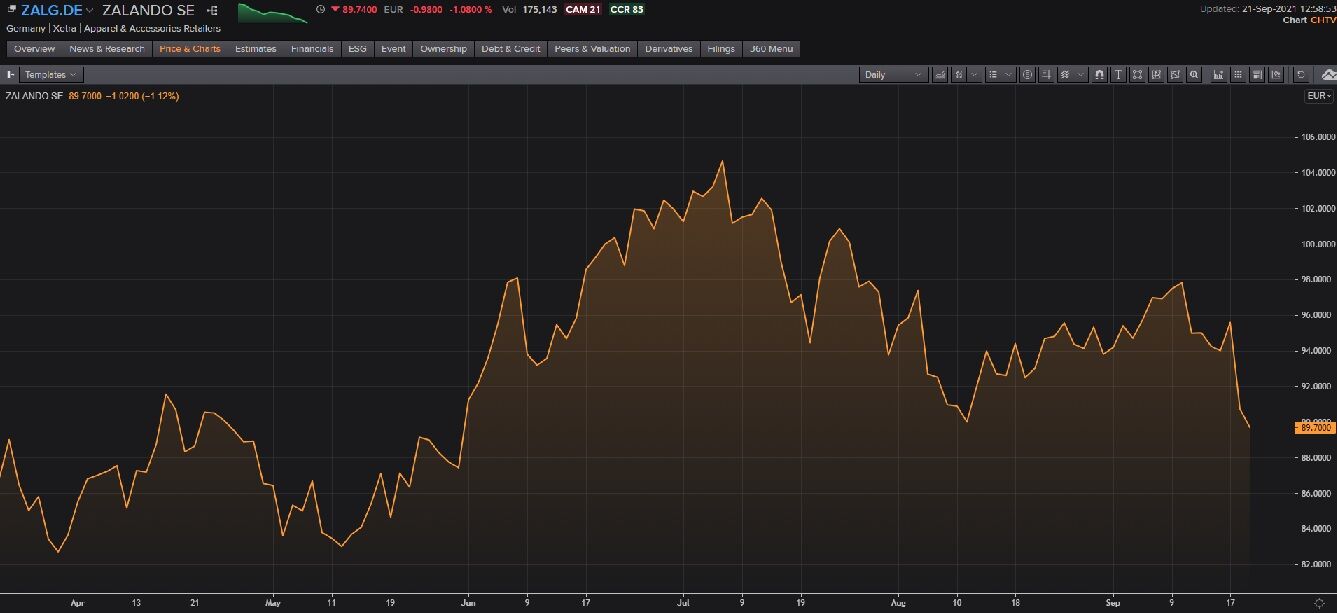Open the Peers & Valuation tab
The height and width of the screenshot is (613, 1337).
[x=592, y=49]
